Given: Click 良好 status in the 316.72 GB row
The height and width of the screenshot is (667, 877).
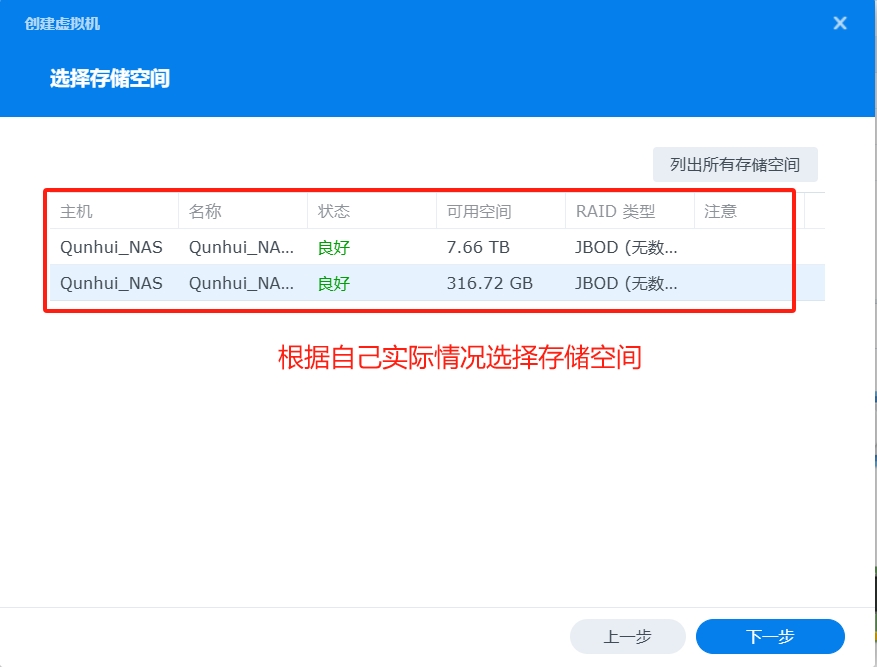Looking at the screenshot, I should [x=334, y=283].
